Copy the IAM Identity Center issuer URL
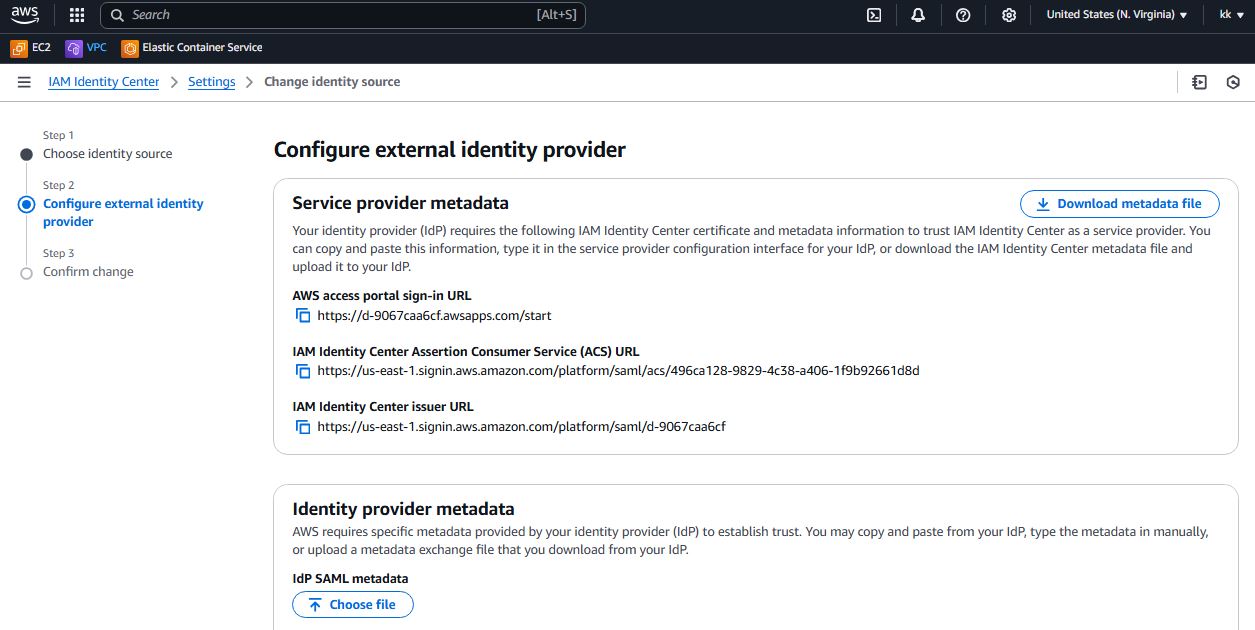Screen dimensions: 1255x630 tap(303, 427)
